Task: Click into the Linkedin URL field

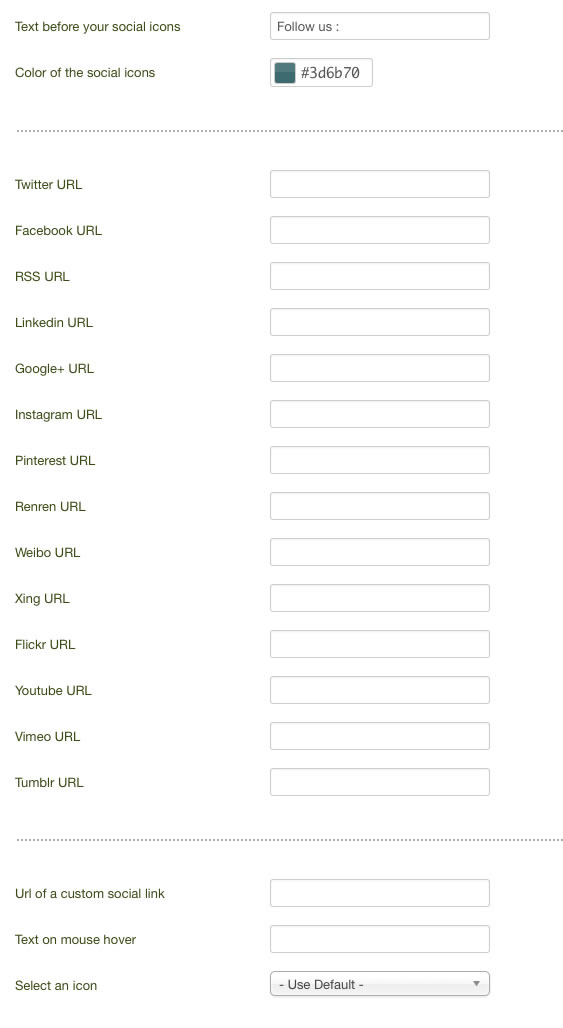Action: [379, 322]
